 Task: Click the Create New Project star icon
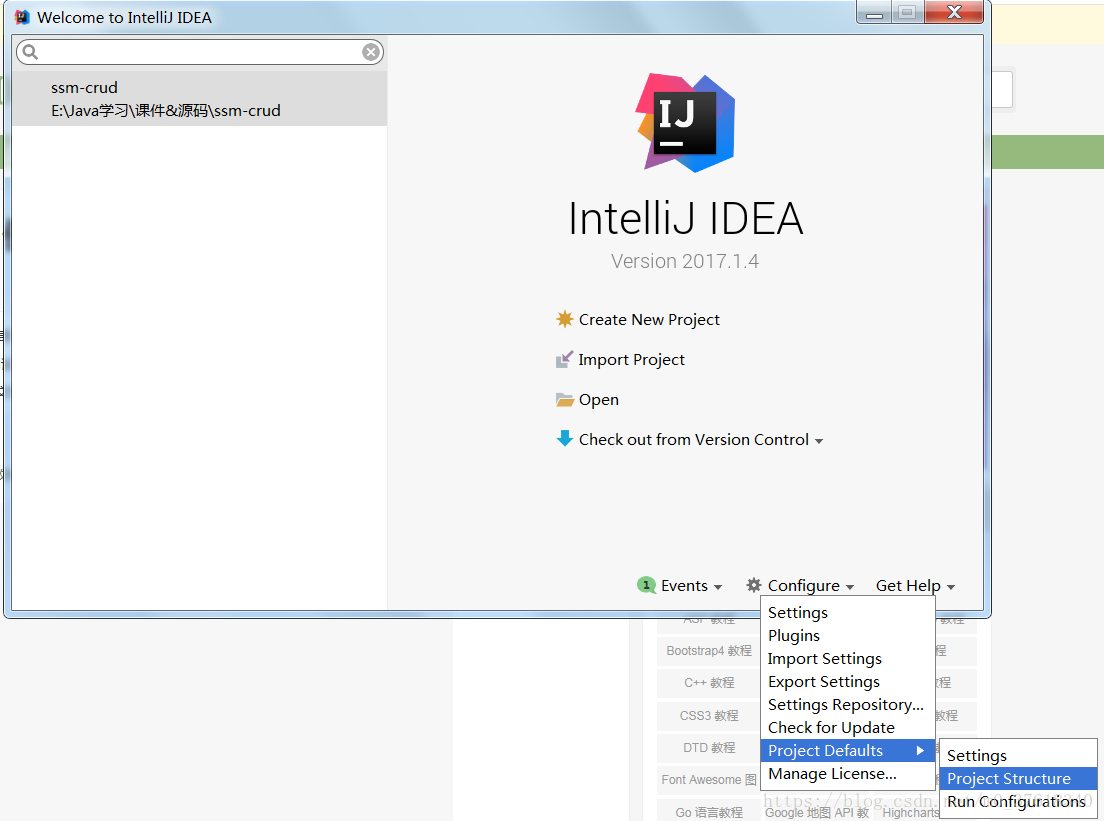click(x=565, y=319)
